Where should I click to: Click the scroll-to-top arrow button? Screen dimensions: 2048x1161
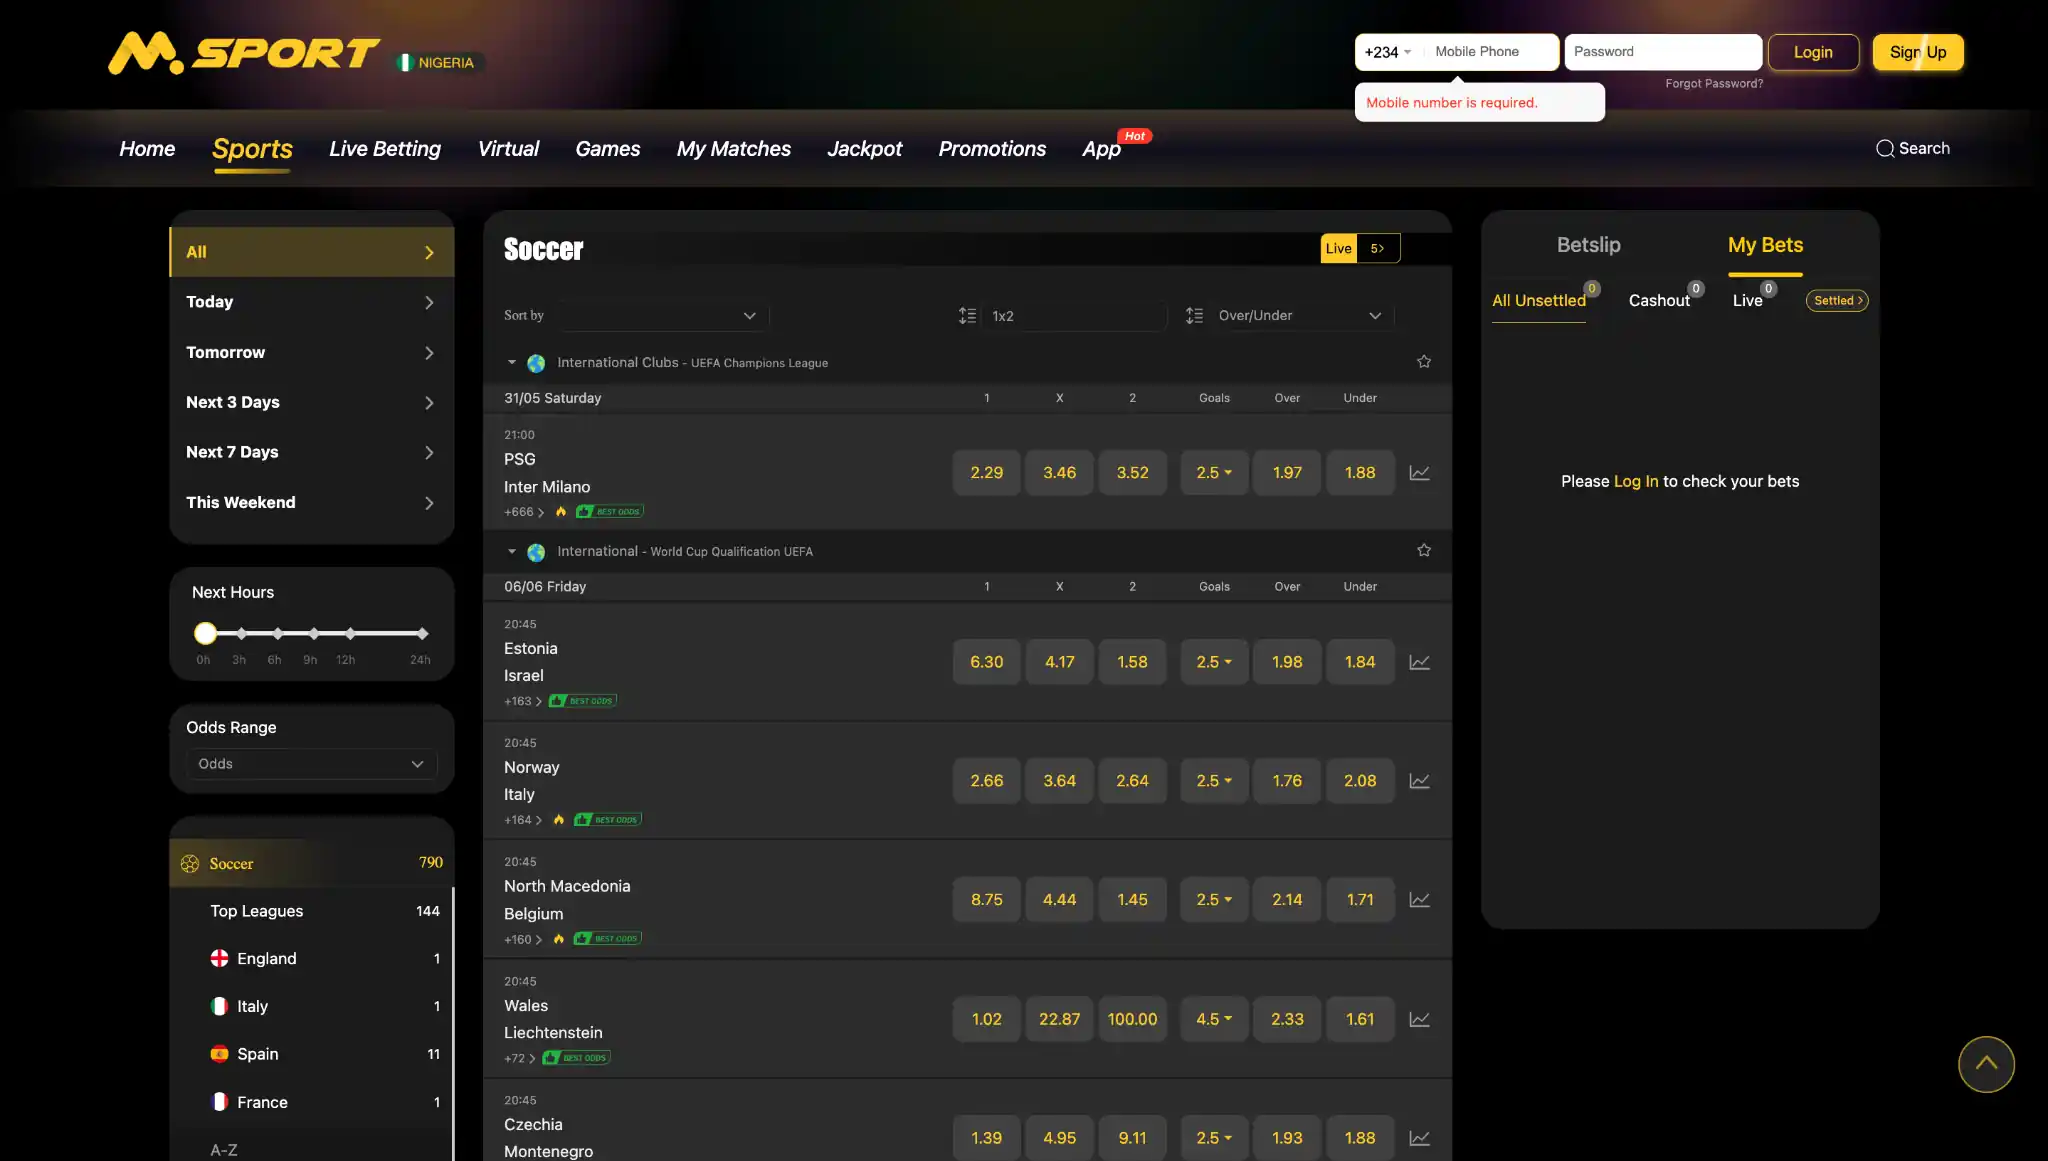(x=1986, y=1064)
